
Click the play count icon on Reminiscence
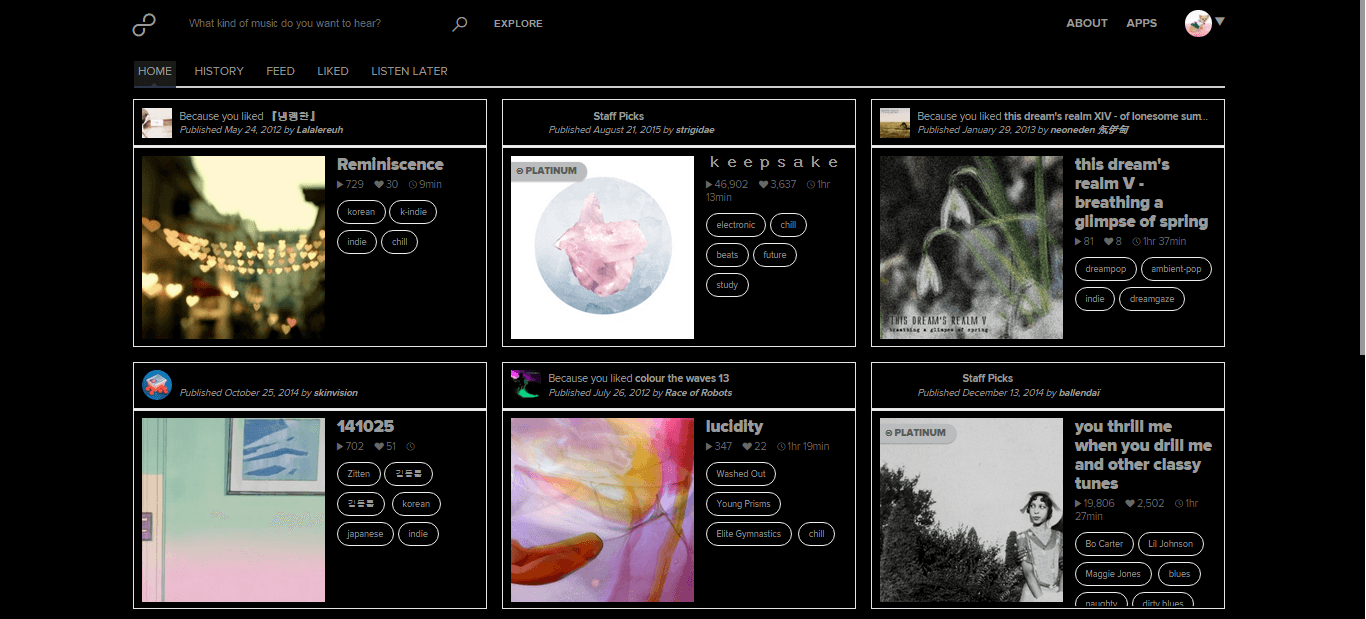point(341,184)
